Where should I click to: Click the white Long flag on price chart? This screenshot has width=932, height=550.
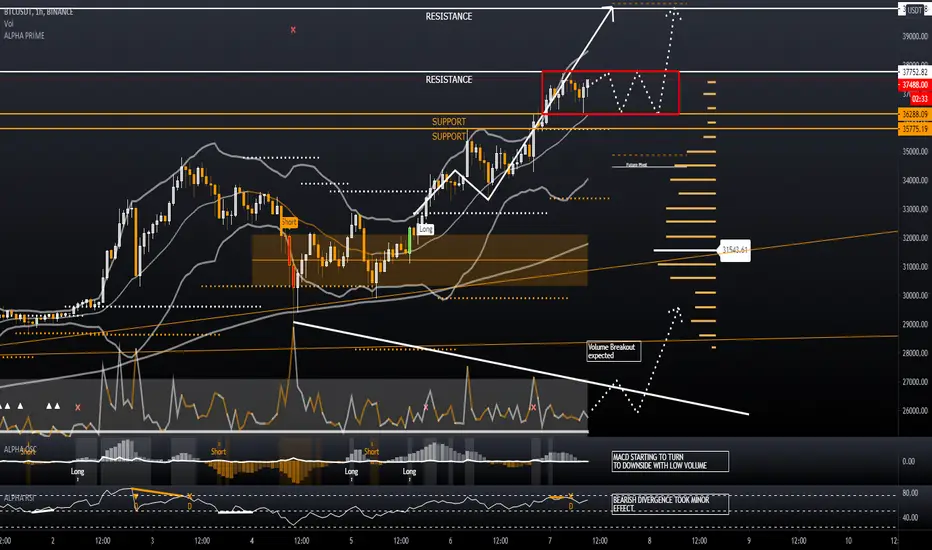(x=426, y=229)
